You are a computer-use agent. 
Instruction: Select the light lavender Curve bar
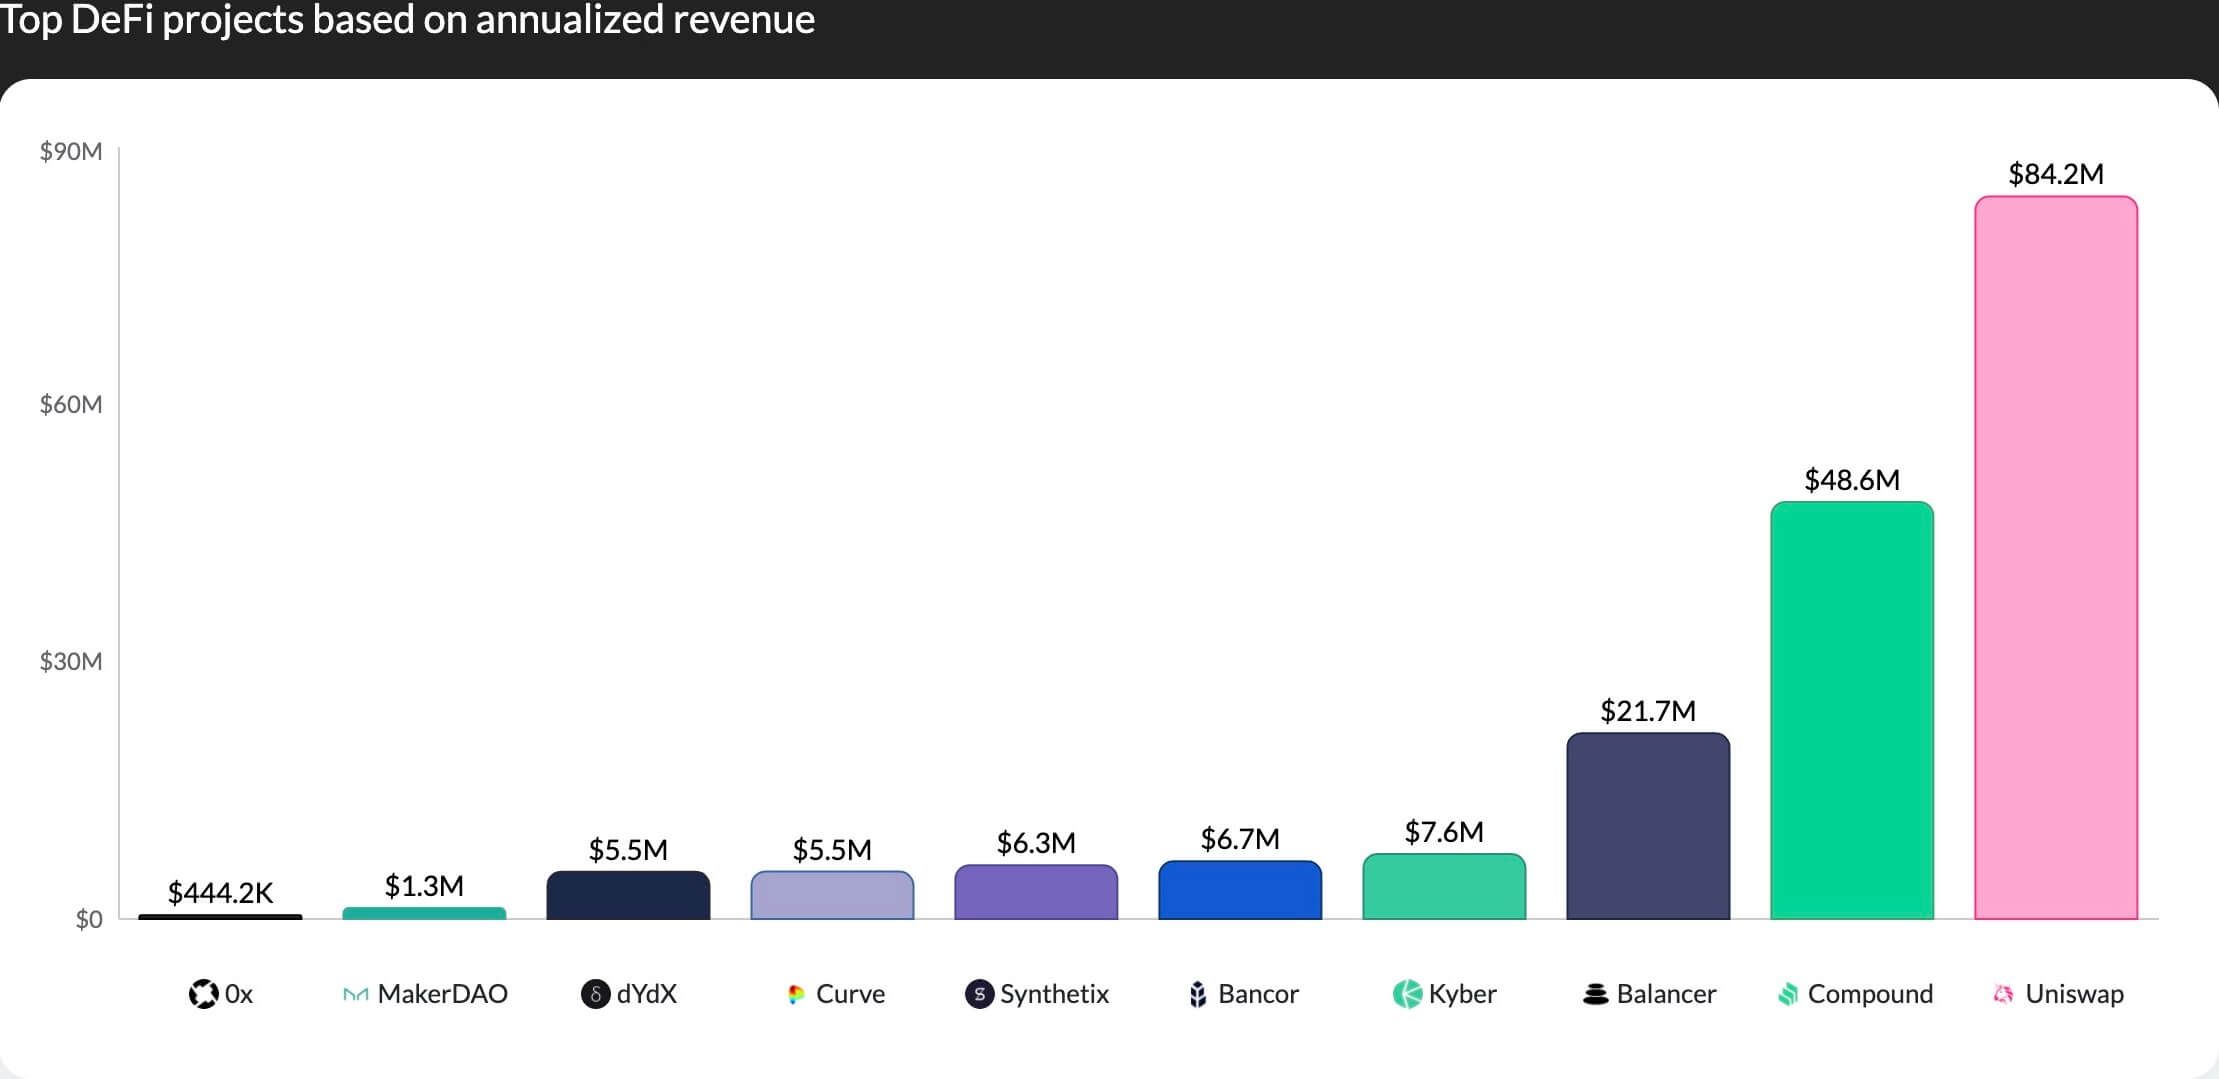[x=832, y=895]
